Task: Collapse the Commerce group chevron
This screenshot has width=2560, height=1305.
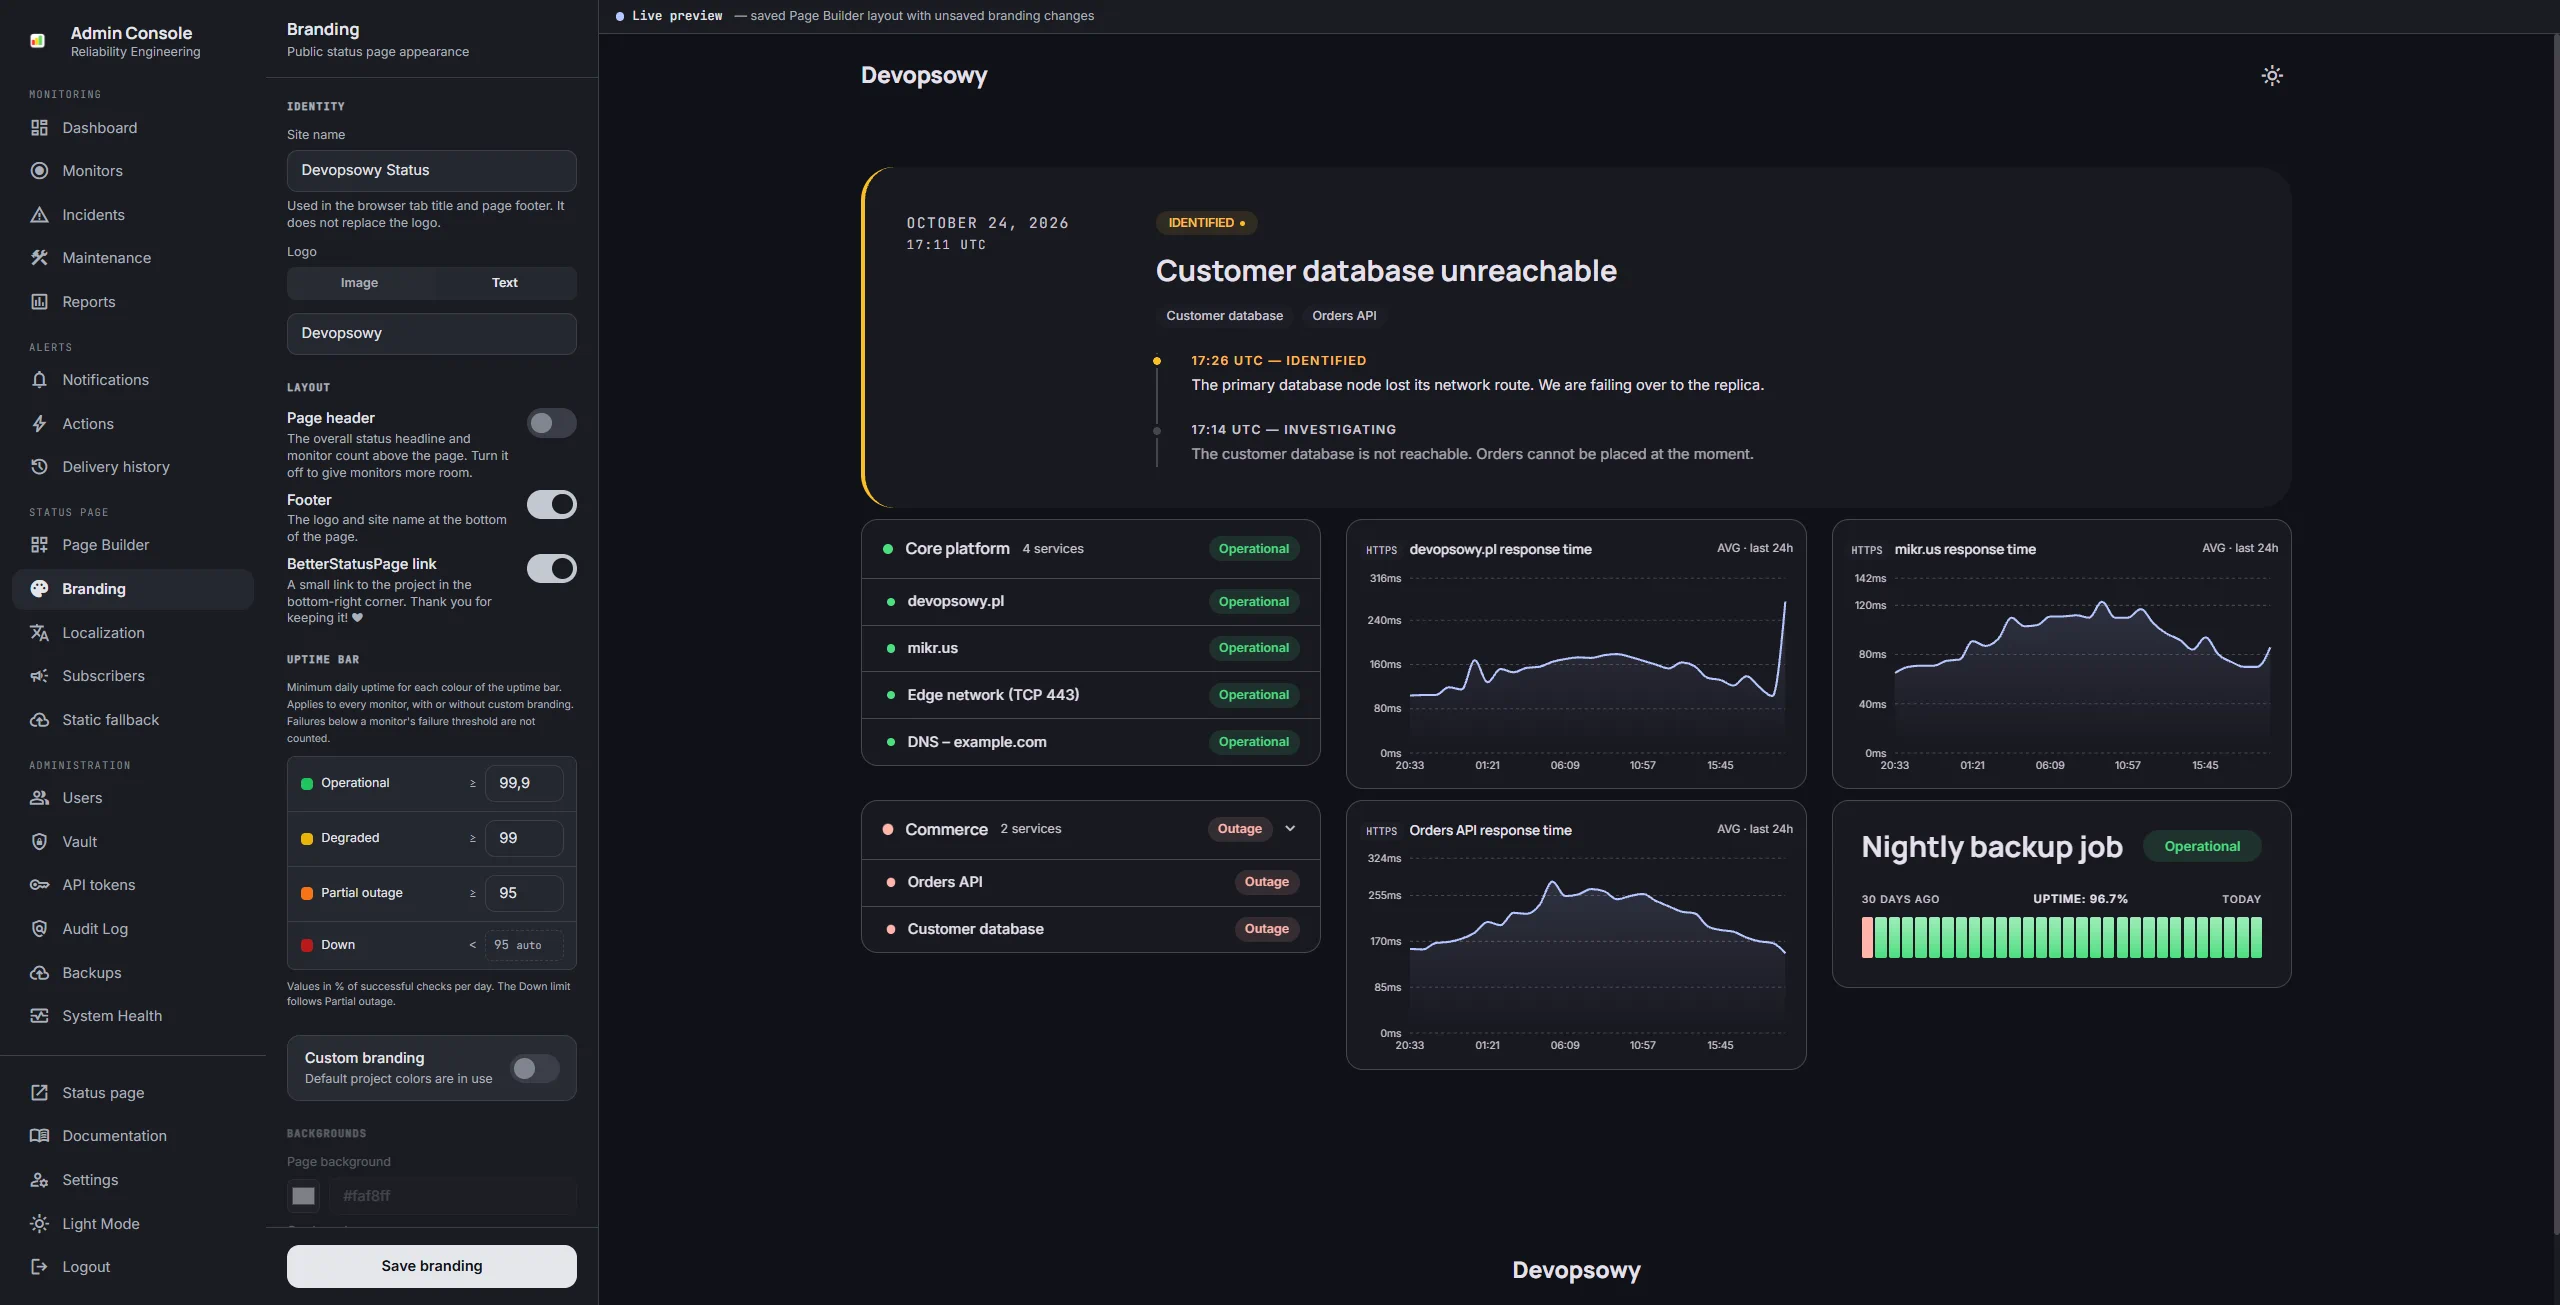Action: pos(1290,829)
